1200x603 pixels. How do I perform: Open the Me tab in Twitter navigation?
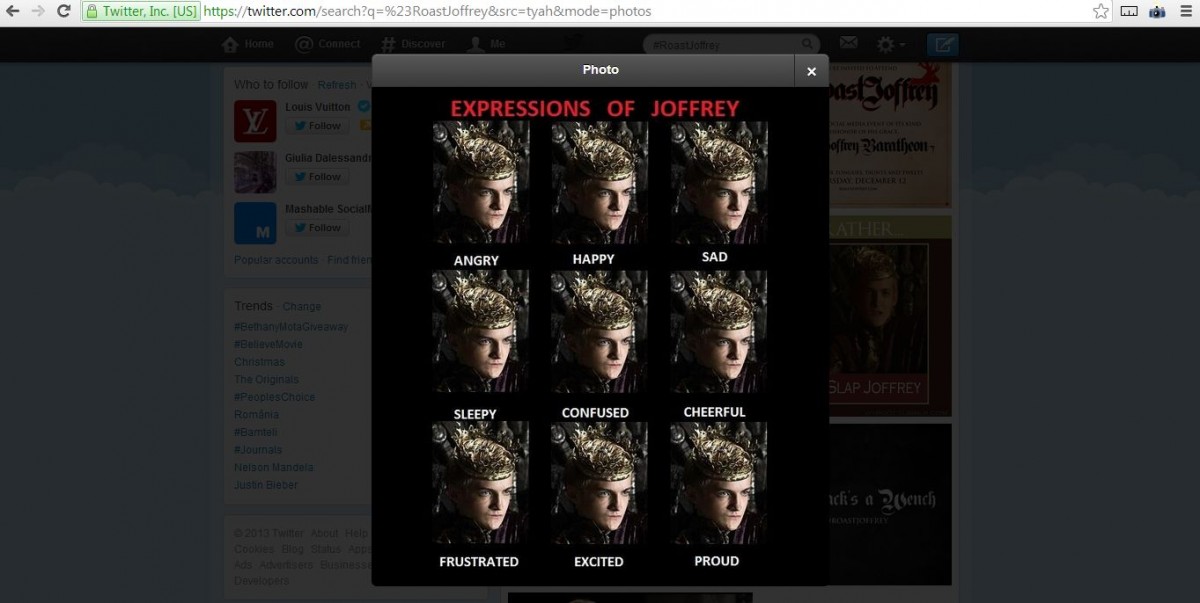click(x=487, y=44)
